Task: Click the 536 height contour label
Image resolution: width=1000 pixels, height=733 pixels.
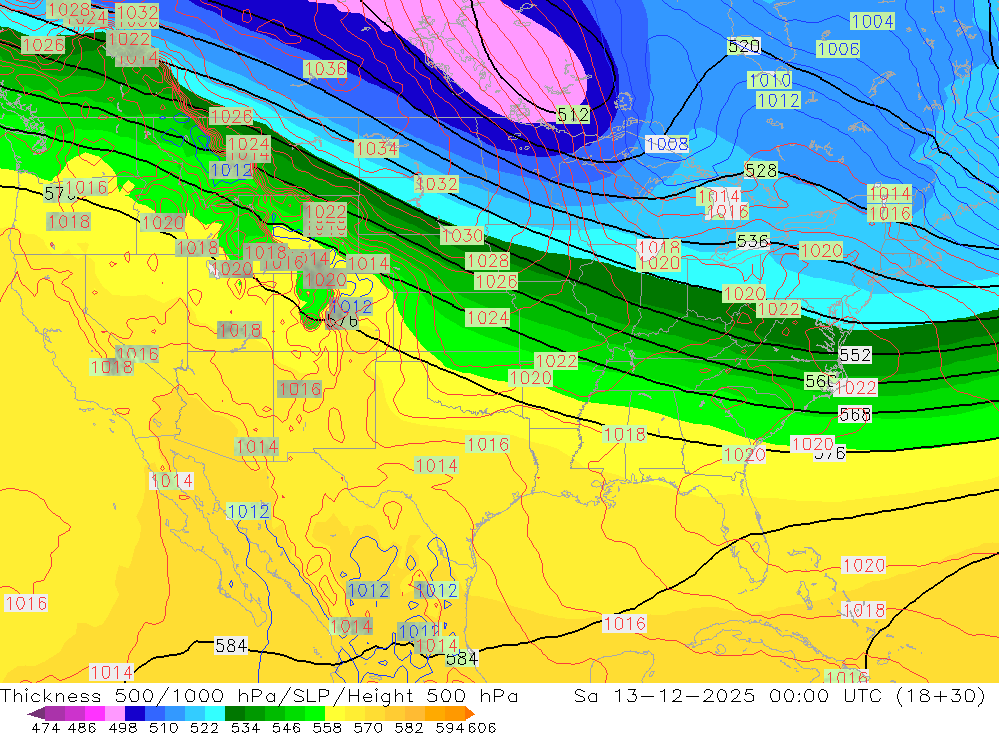Action: pos(753,241)
